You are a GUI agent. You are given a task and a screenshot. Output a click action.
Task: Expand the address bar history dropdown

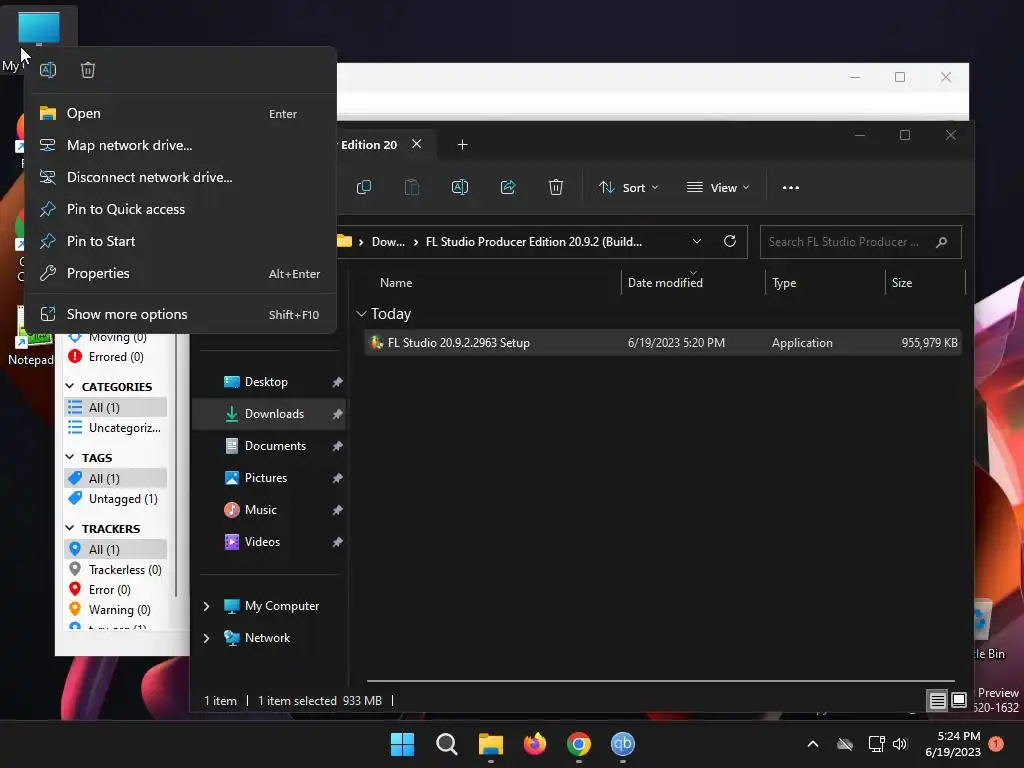point(697,242)
